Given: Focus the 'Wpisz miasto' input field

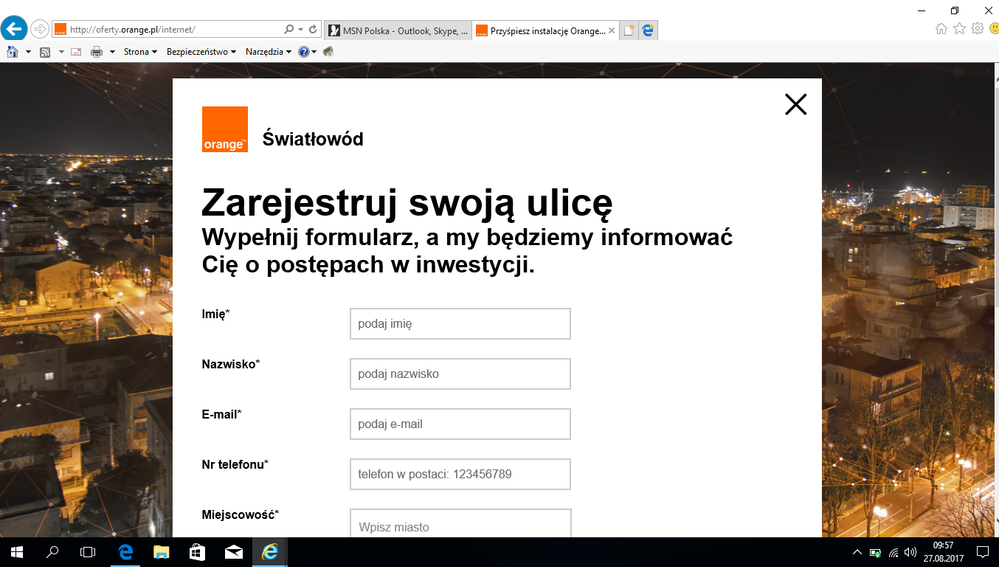Looking at the screenshot, I should (x=461, y=523).
